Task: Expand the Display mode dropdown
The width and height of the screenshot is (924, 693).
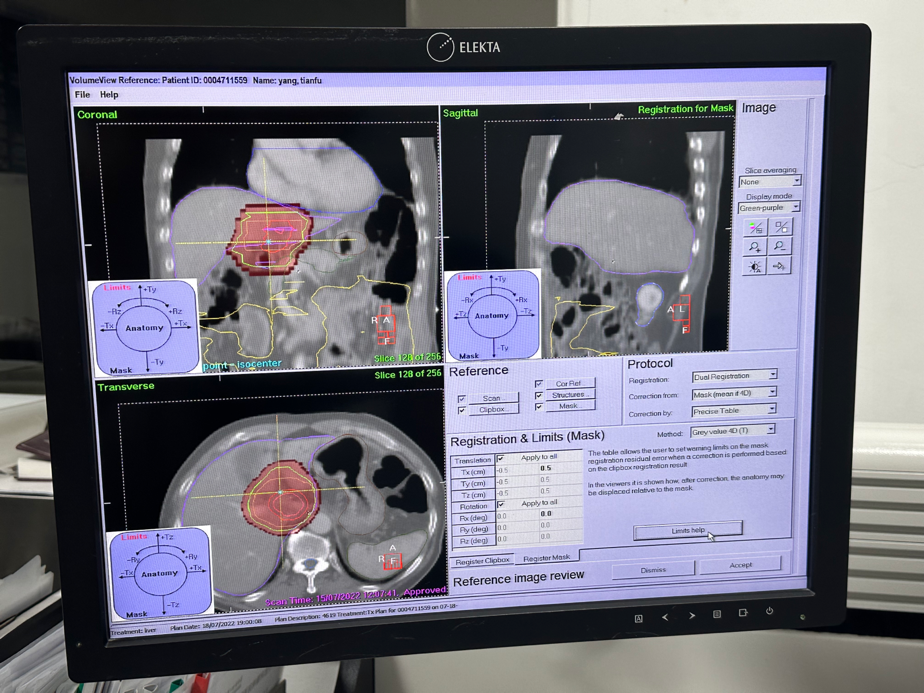Action: (769, 207)
